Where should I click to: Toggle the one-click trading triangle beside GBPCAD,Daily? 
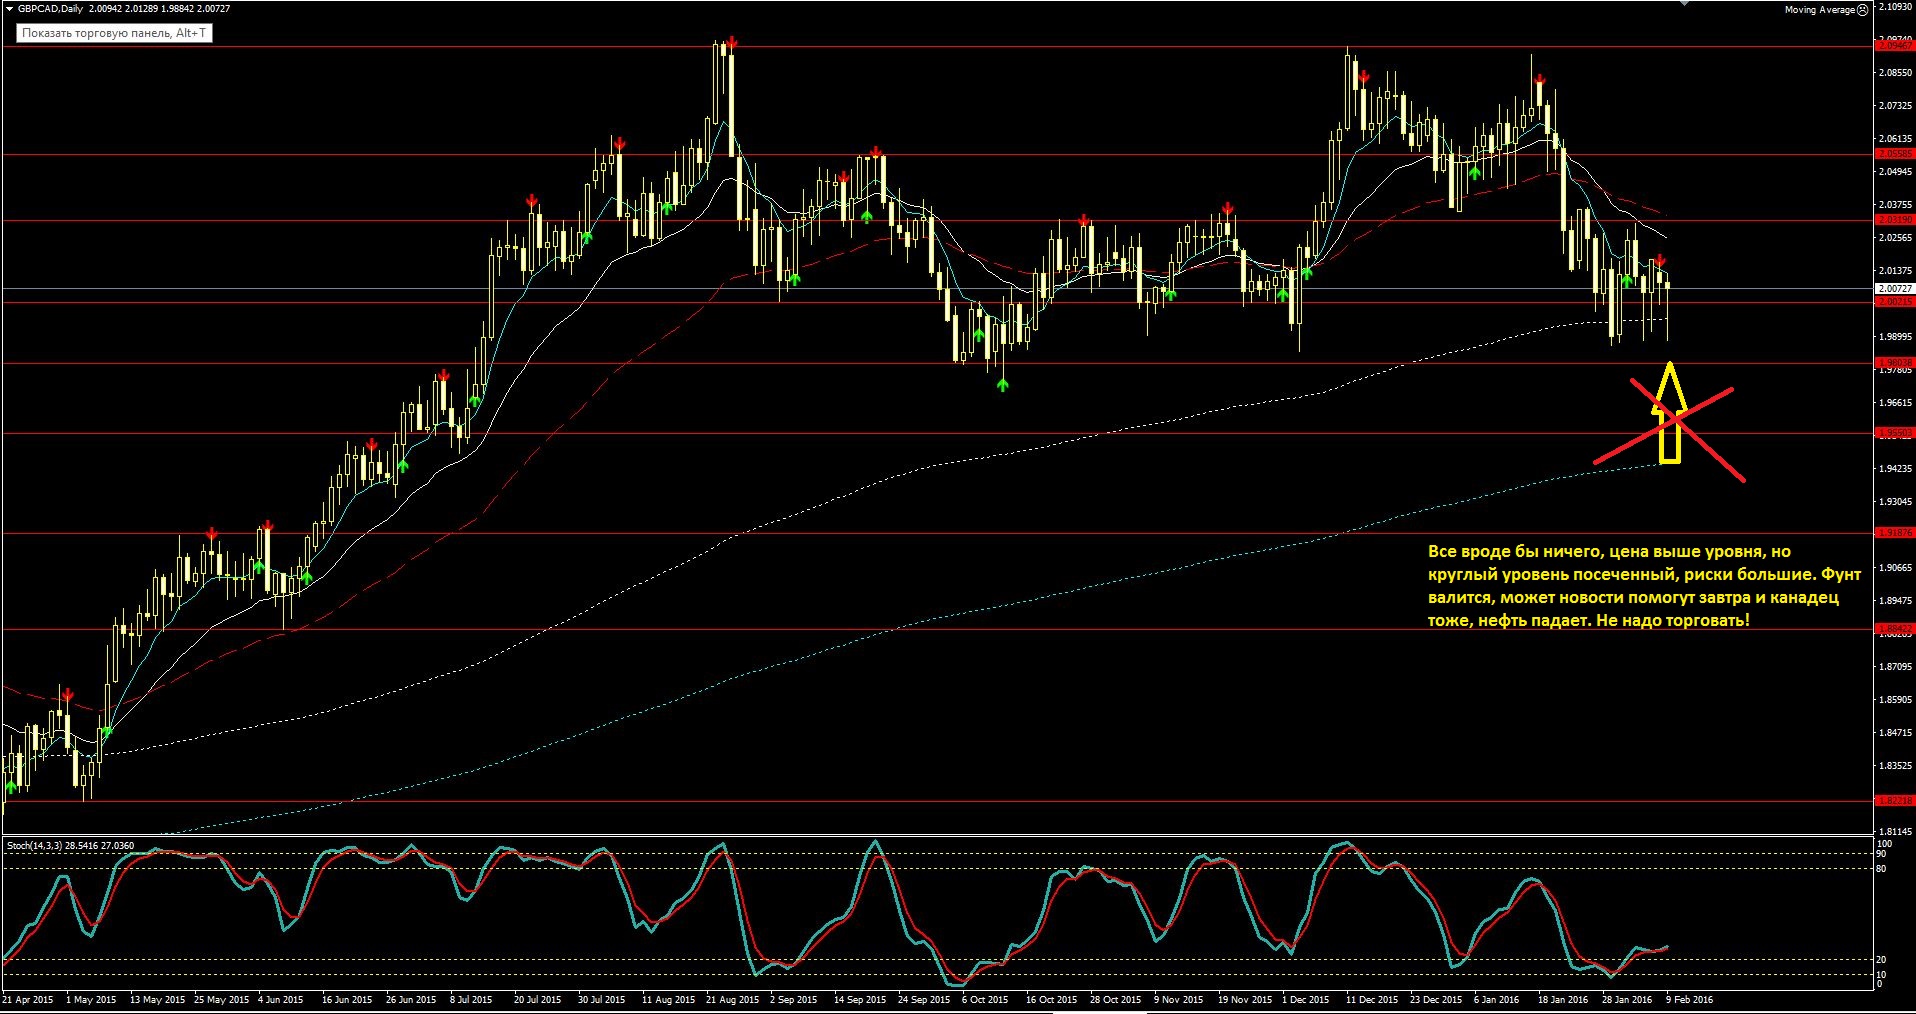coord(10,9)
